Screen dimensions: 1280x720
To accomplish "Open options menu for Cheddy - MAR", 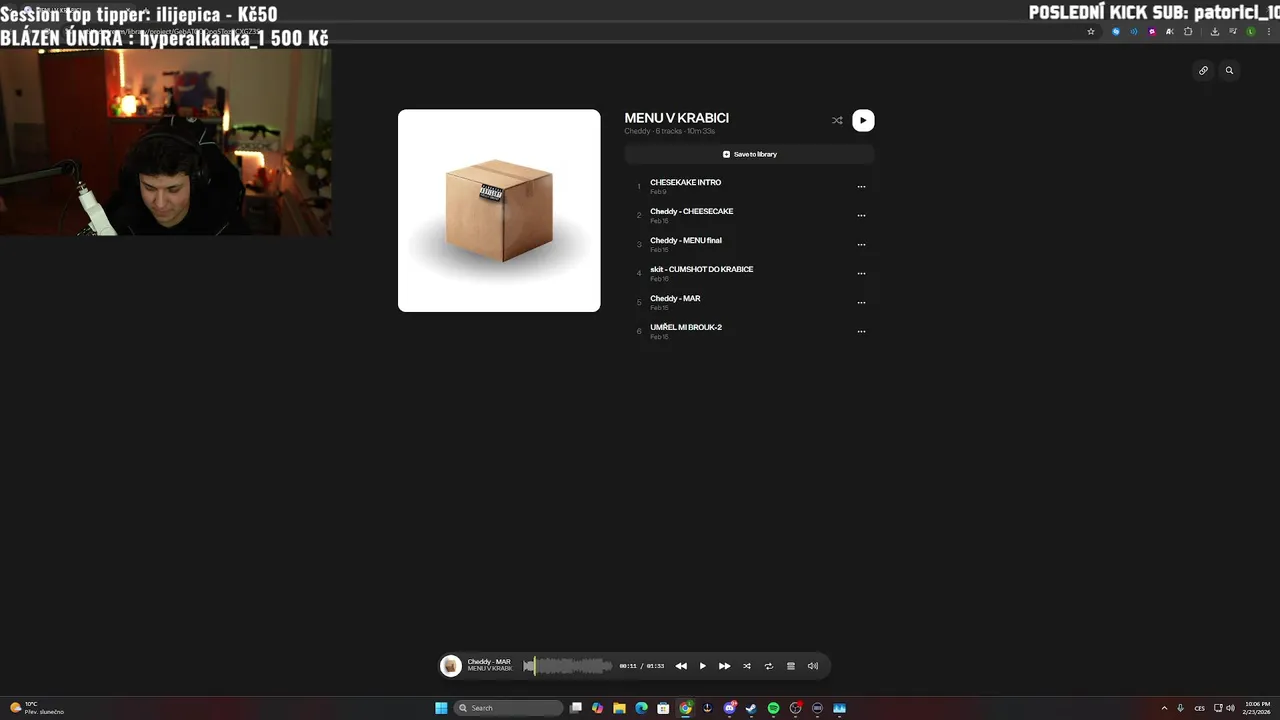I will click(861, 303).
